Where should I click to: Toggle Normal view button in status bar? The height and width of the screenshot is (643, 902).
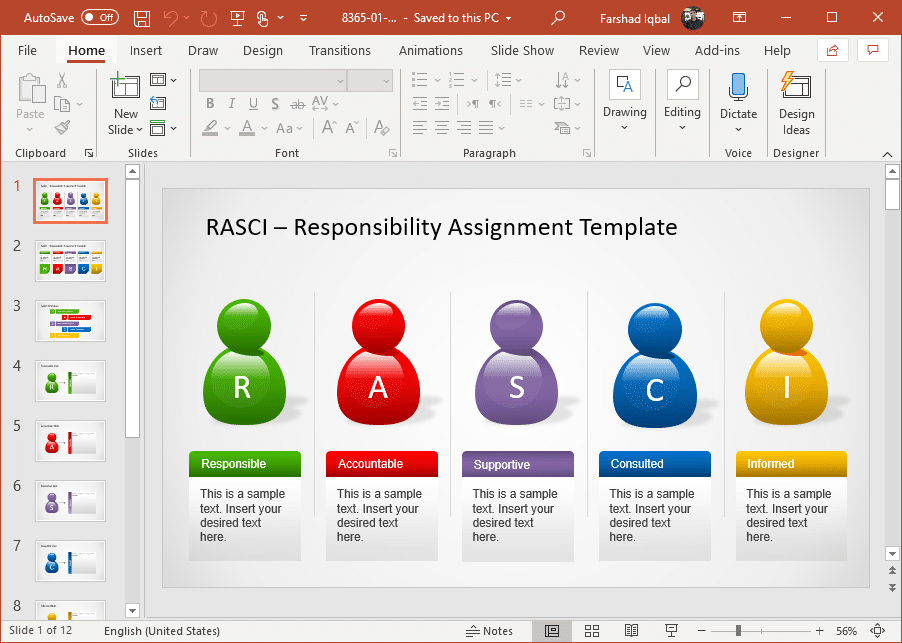point(551,630)
